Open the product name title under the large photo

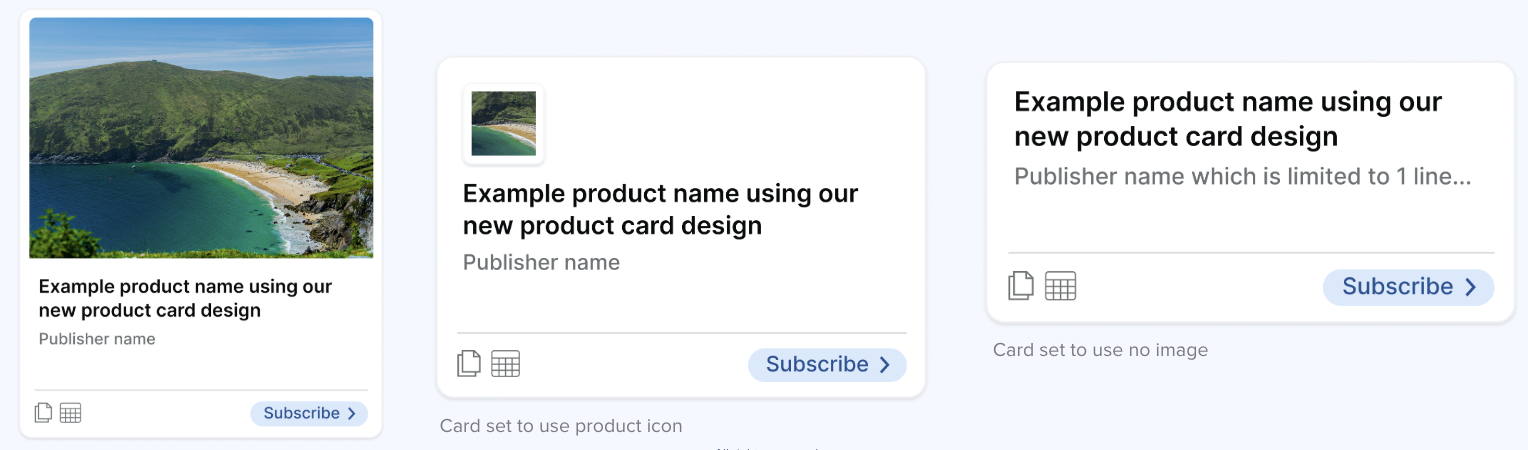coord(185,298)
